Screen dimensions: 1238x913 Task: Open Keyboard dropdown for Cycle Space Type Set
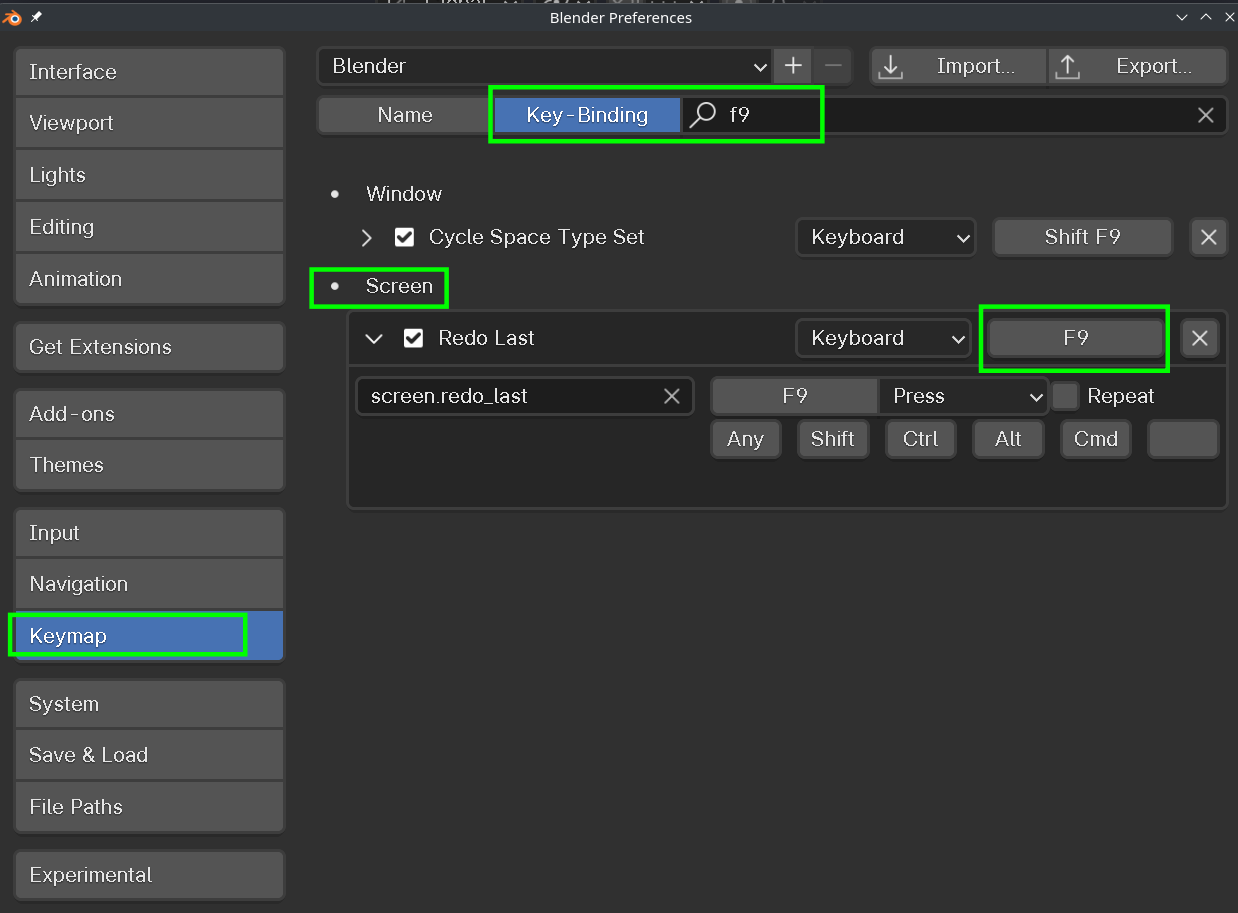pyautogui.click(x=886, y=237)
